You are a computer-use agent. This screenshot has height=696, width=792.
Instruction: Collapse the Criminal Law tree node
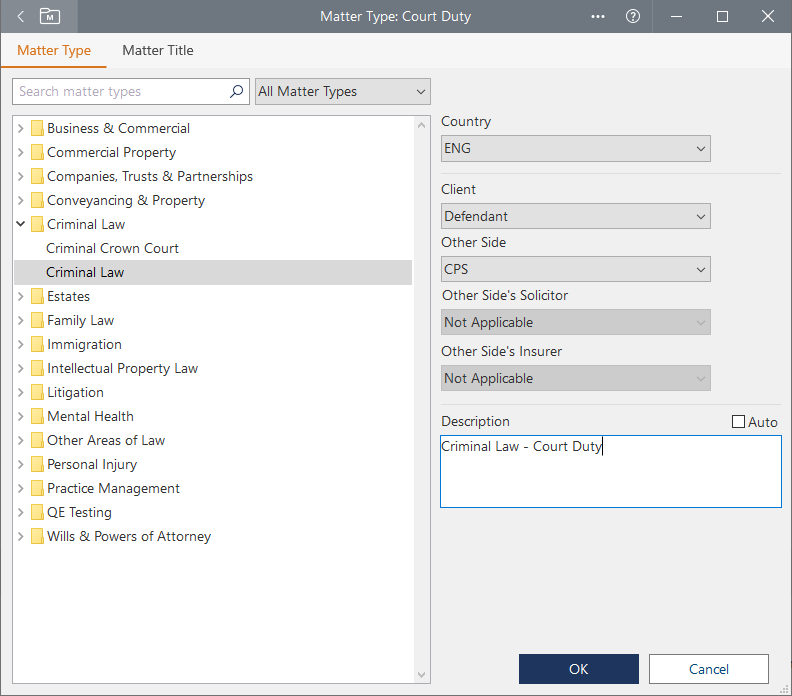point(21,224)
